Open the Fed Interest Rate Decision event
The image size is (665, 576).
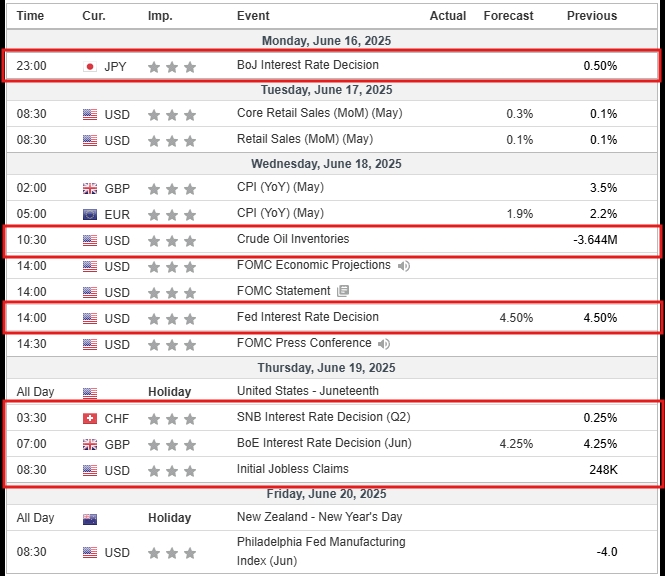tap(307, 317)
